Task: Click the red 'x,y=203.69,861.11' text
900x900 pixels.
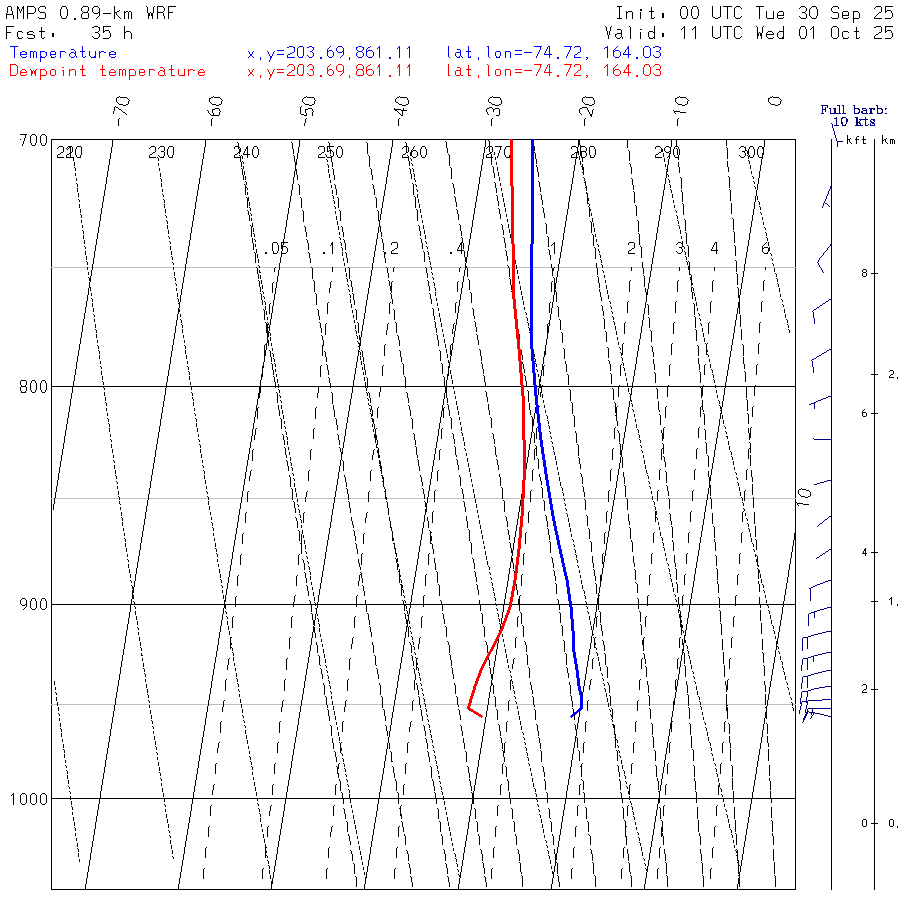Action: coord(329,71)
